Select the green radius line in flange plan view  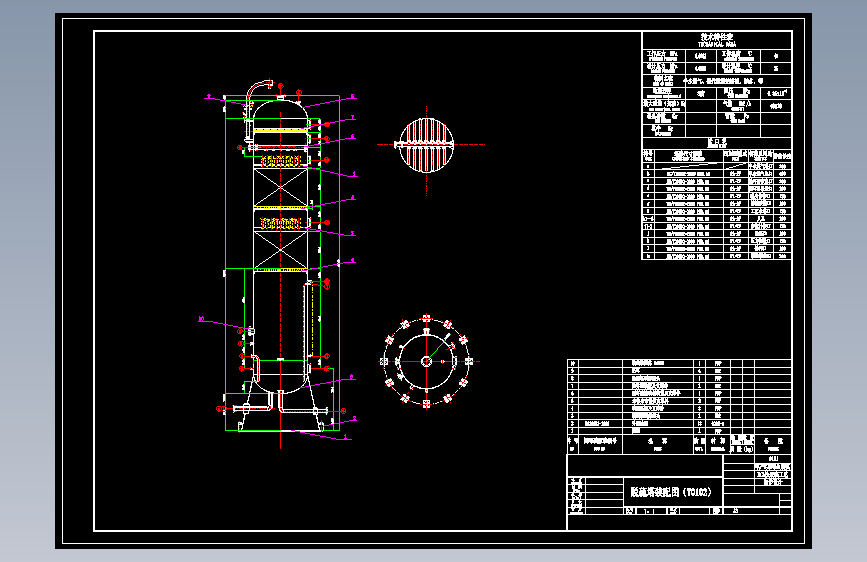[x=438, y=348]
